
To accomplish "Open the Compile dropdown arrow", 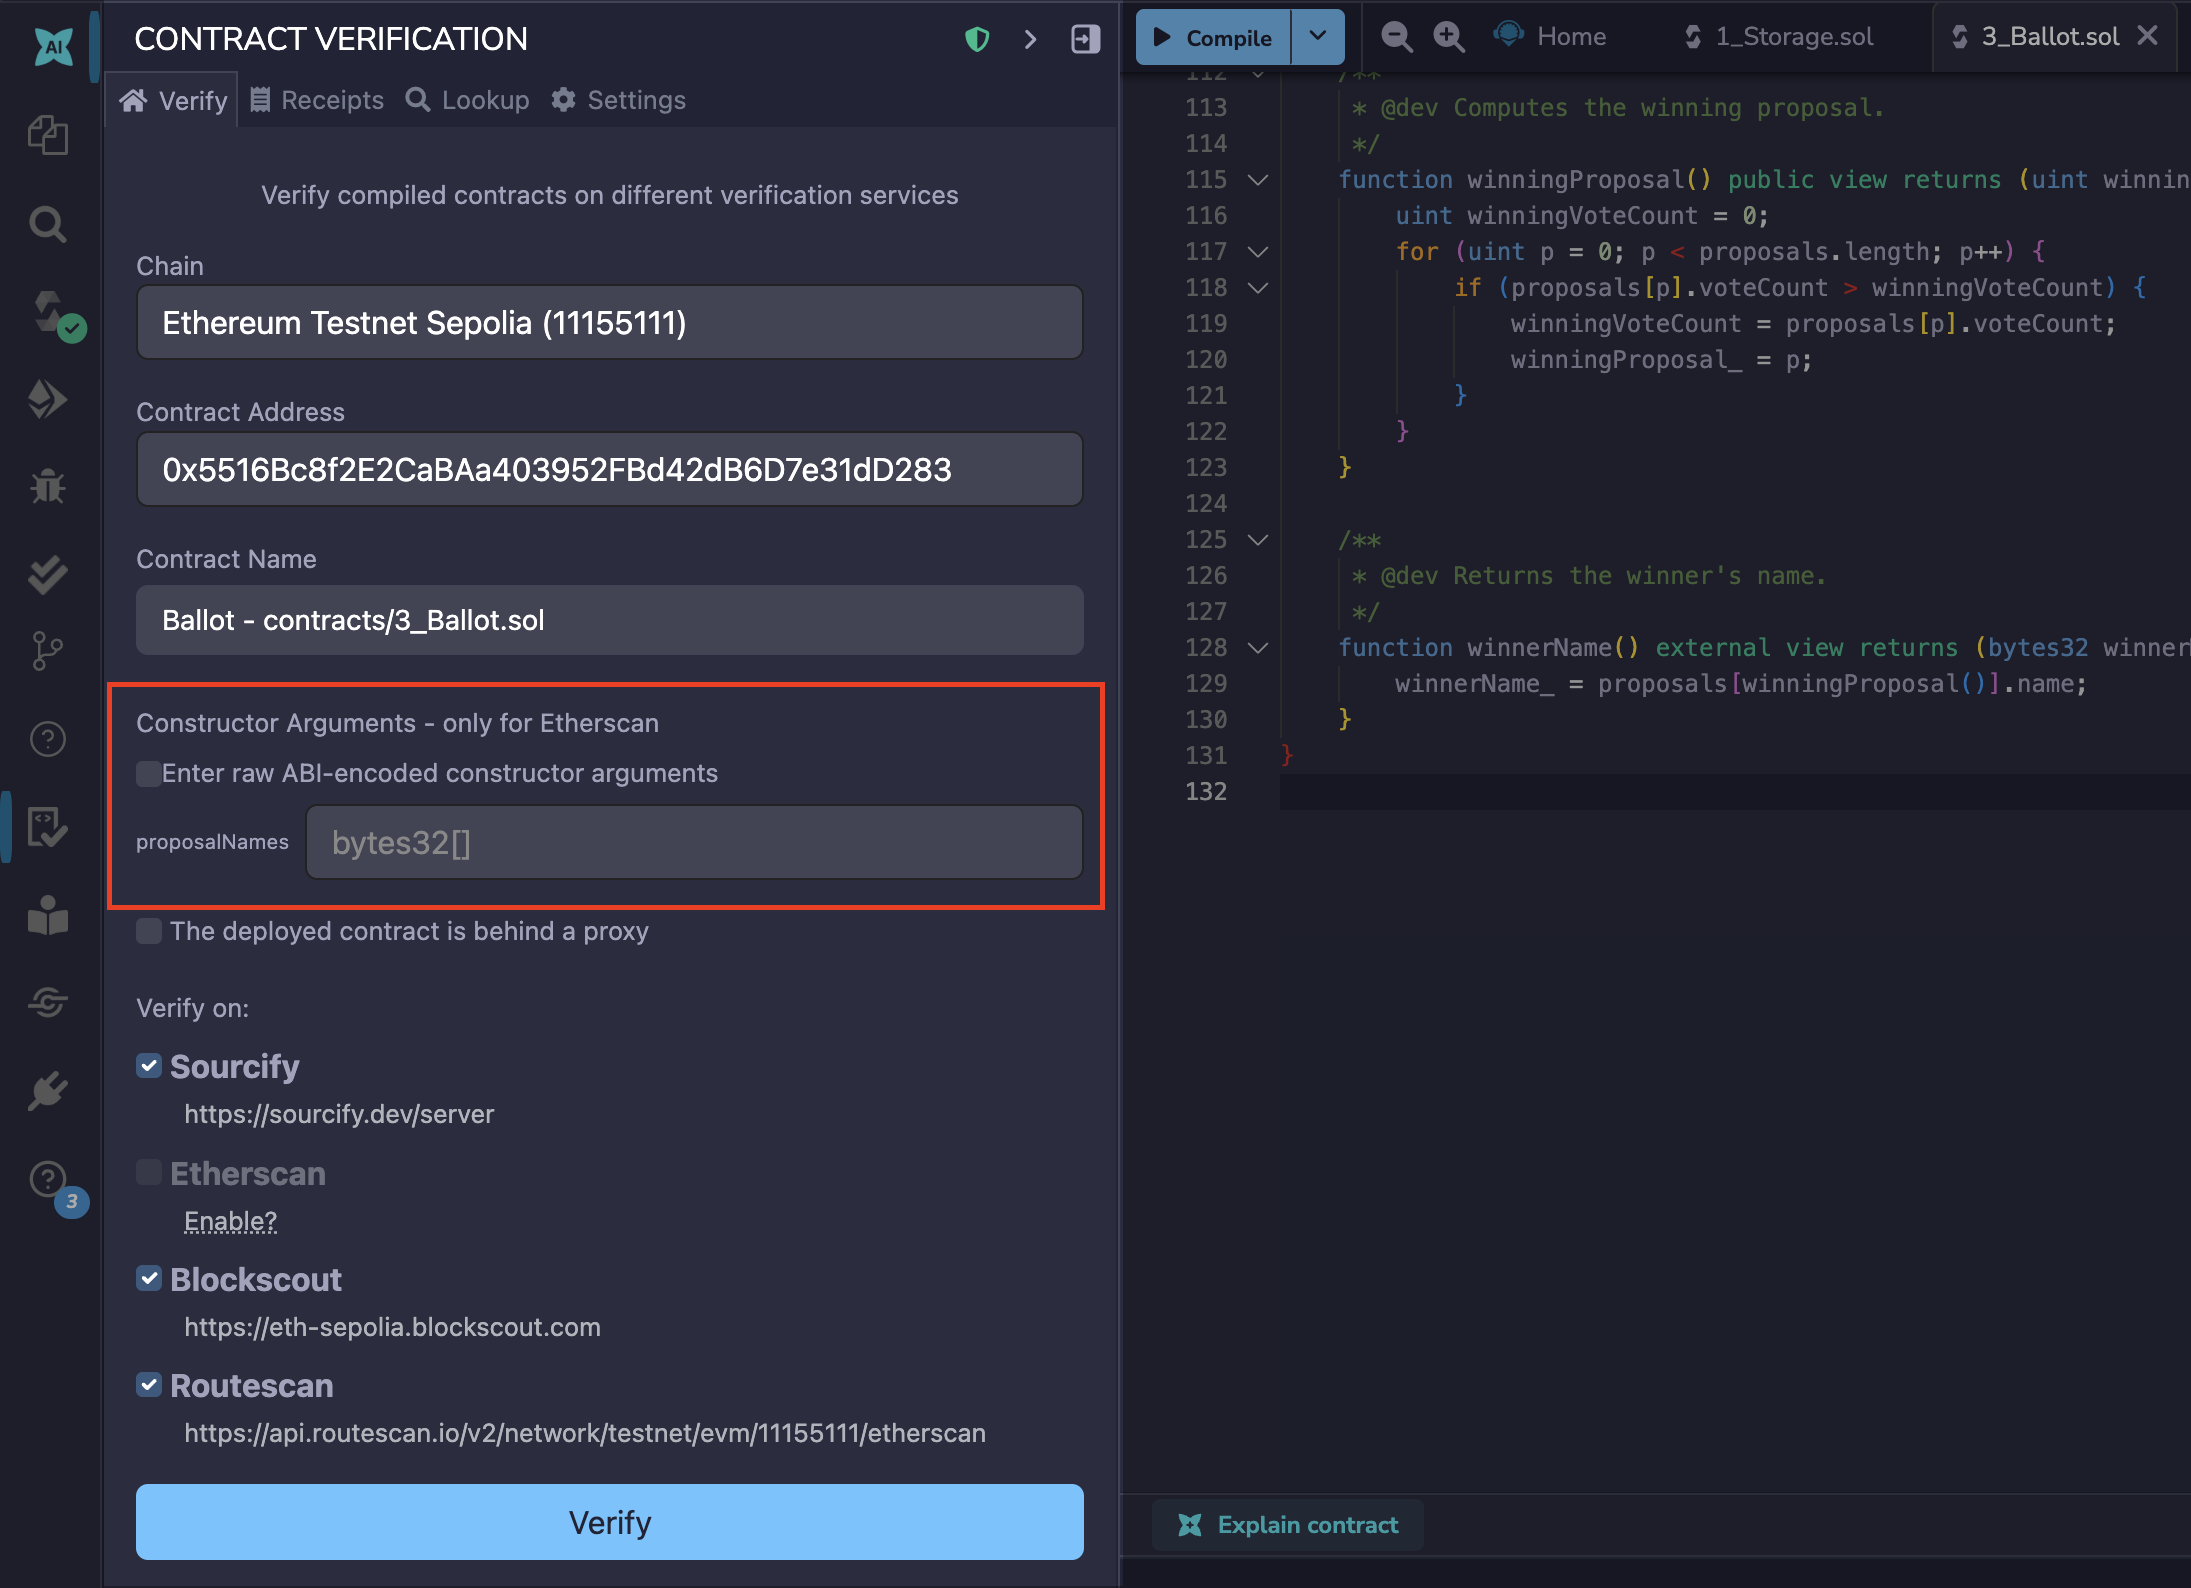I will [x=1318, y=37].
